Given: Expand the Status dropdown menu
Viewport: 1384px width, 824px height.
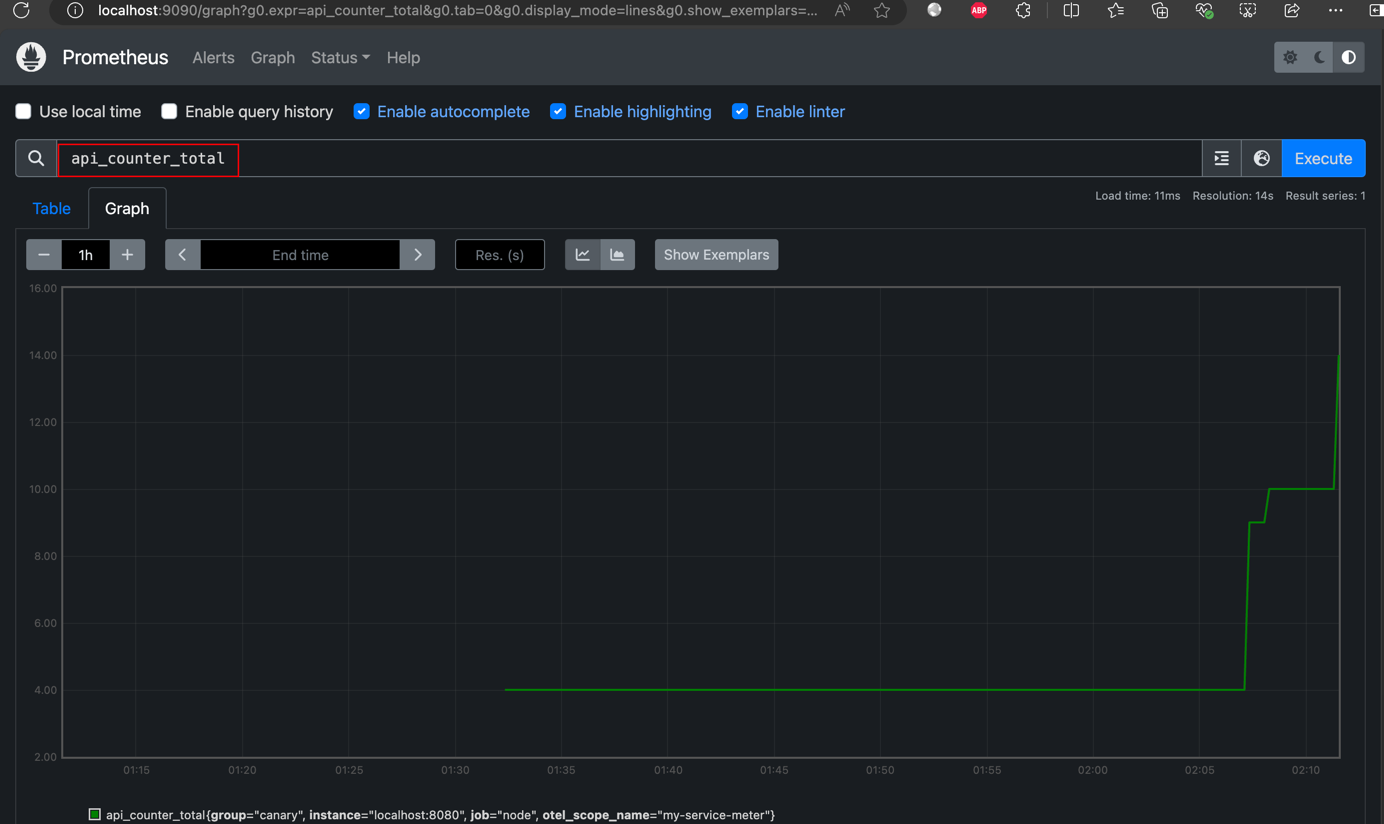Looking at the screenshot, I should click(340, 58).
